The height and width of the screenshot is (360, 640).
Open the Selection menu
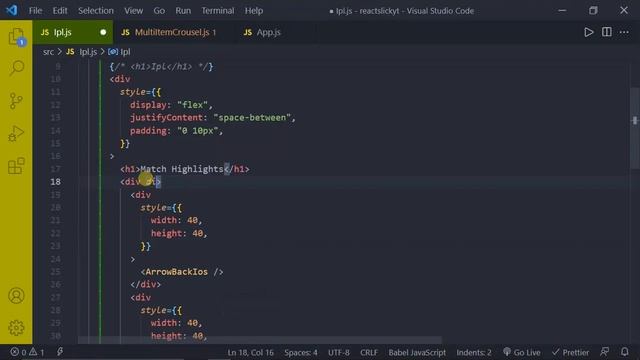pos(96,11)
